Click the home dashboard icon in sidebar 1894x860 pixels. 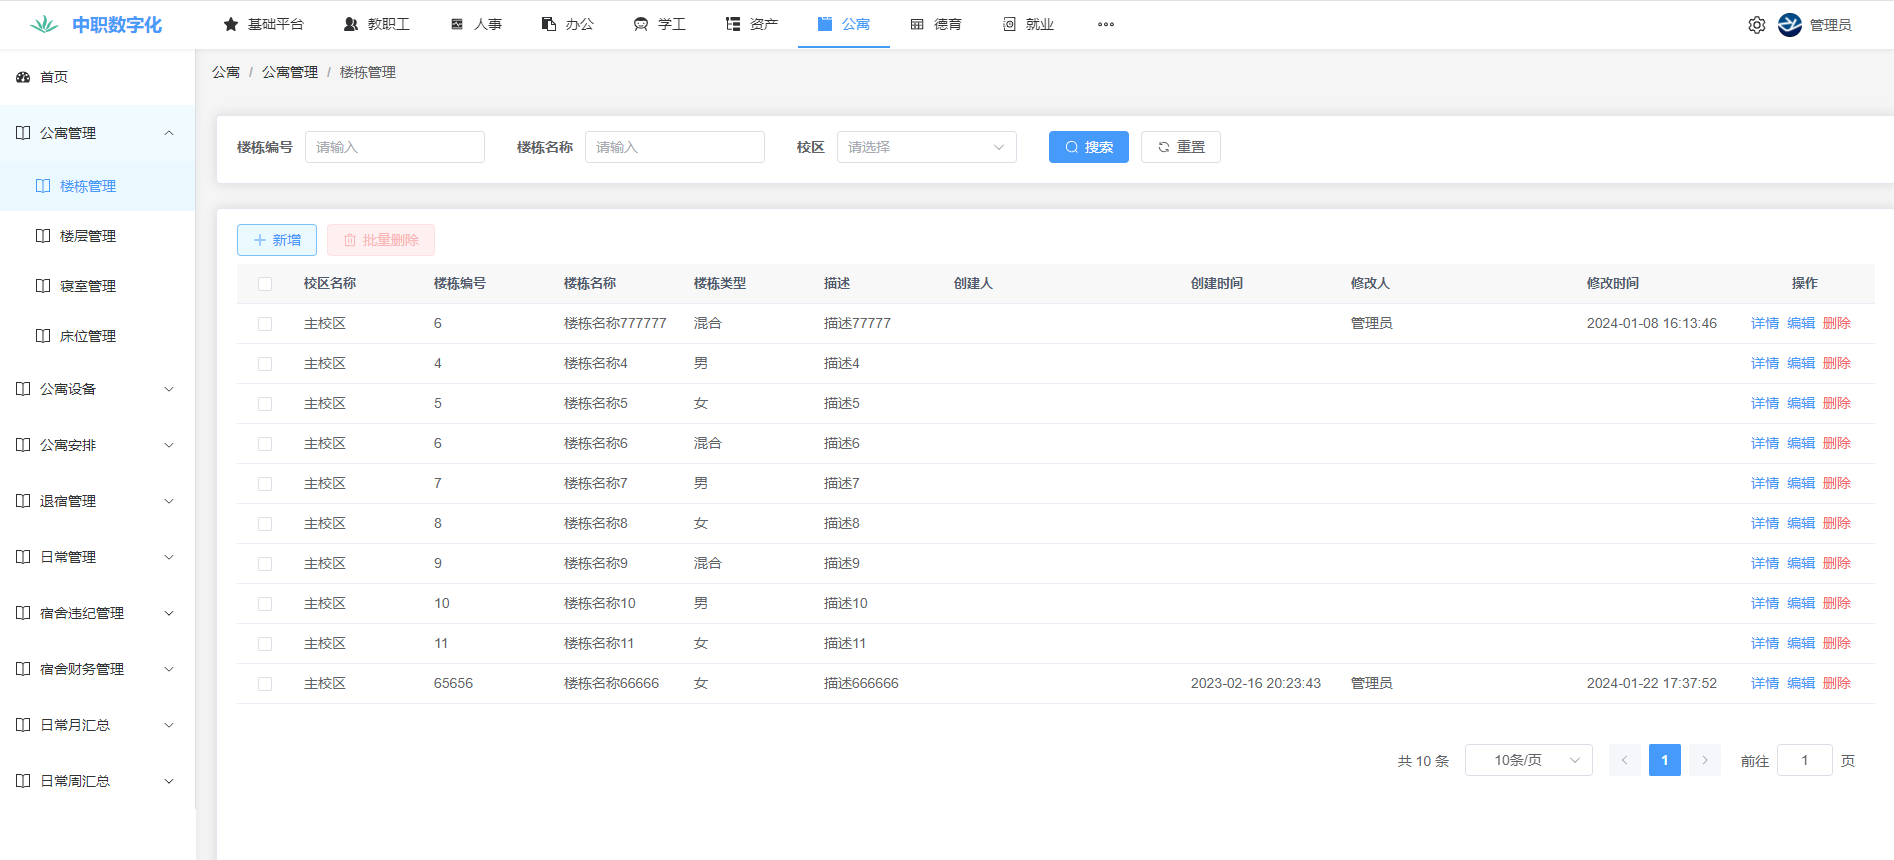coord(23,77)
